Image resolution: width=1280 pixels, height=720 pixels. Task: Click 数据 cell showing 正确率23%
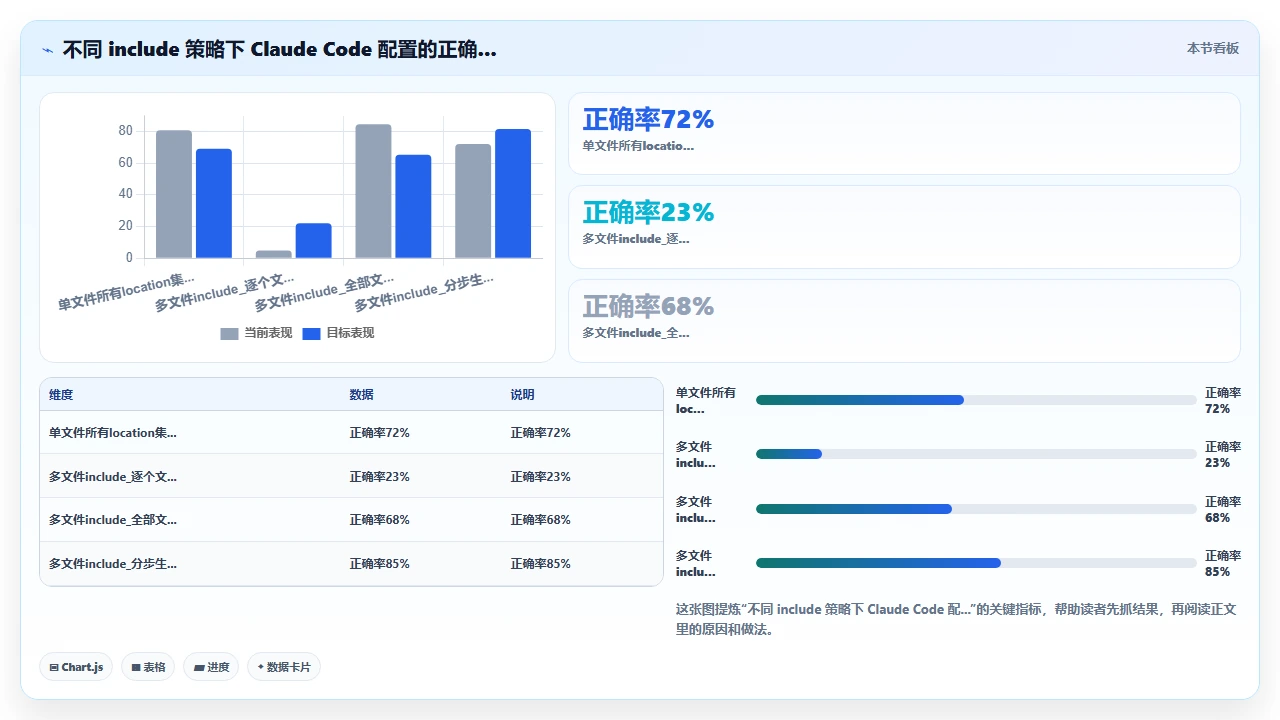(379, 477)
